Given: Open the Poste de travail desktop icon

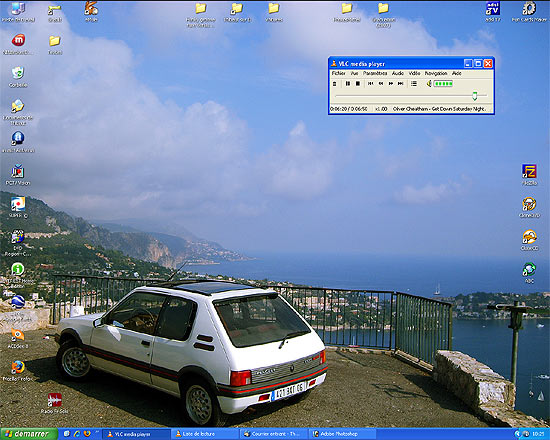Looking at the screenshot, I should 18,12.
